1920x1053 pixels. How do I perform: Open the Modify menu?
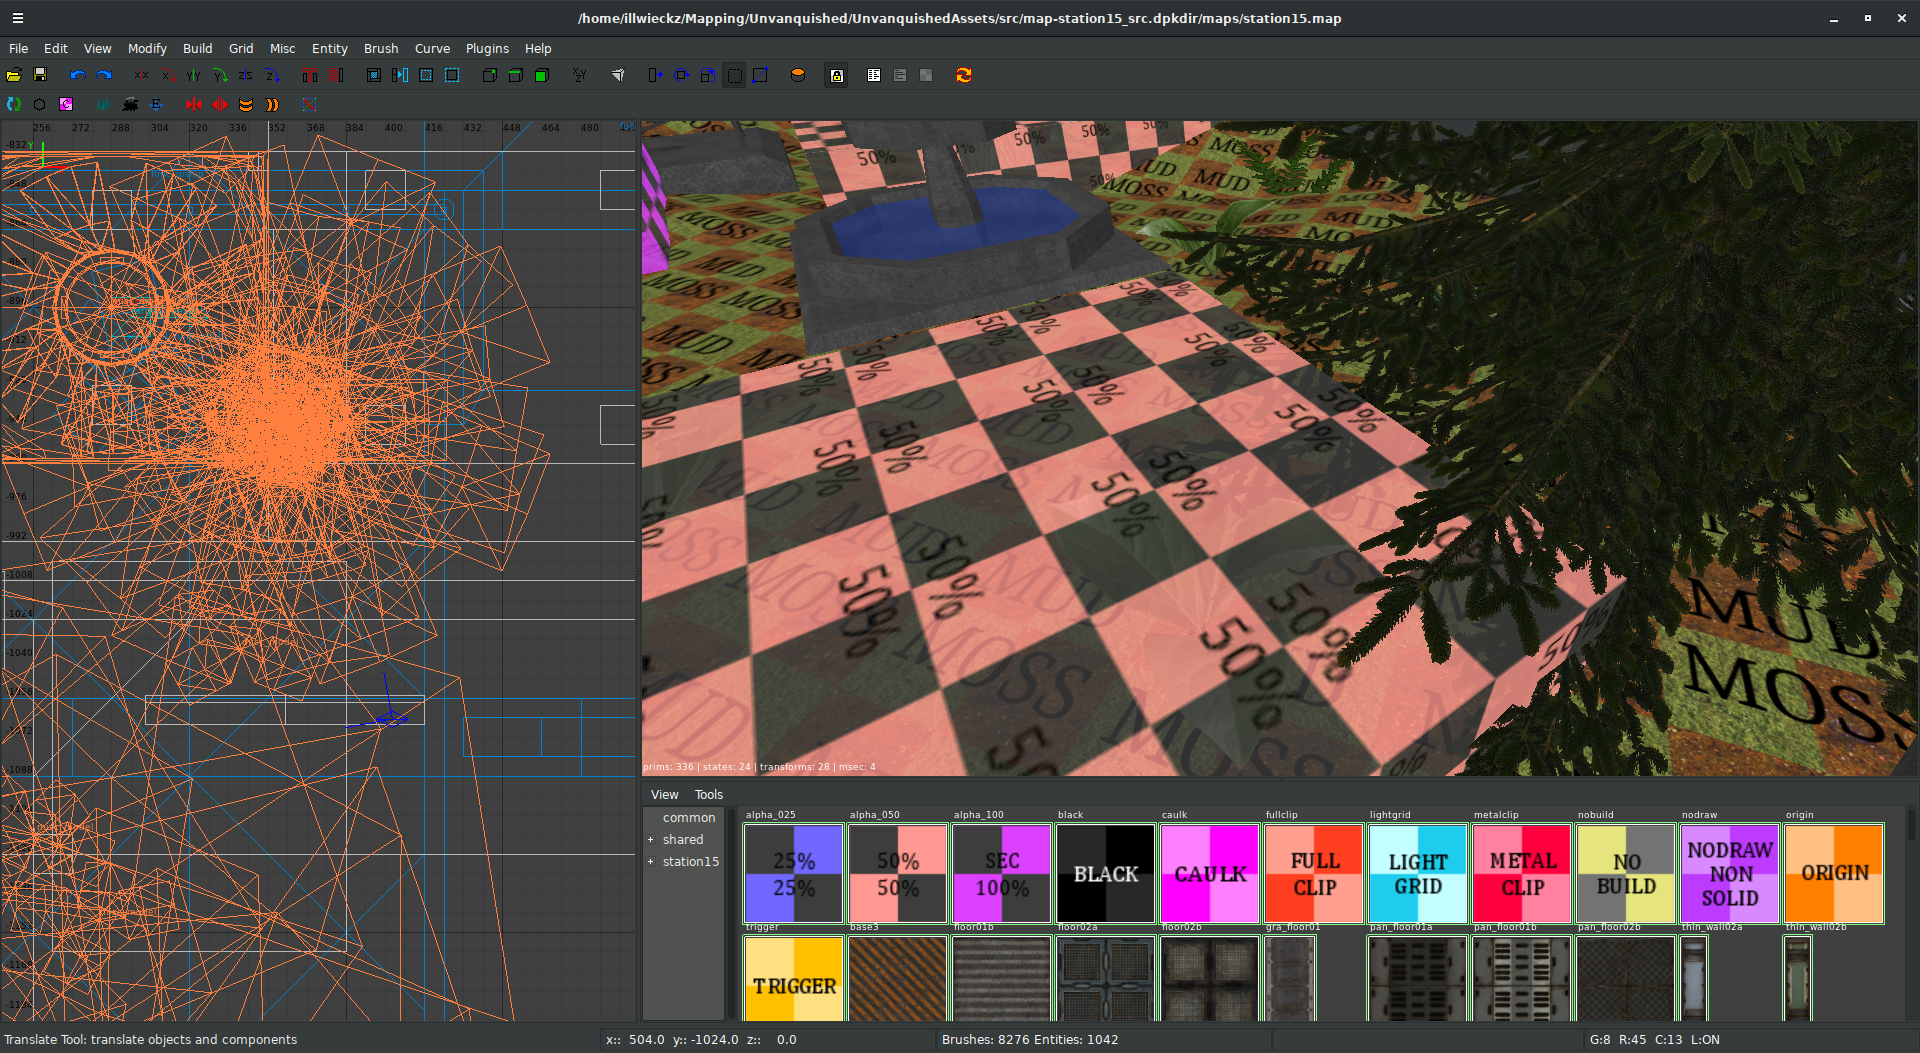coord(147,48)
